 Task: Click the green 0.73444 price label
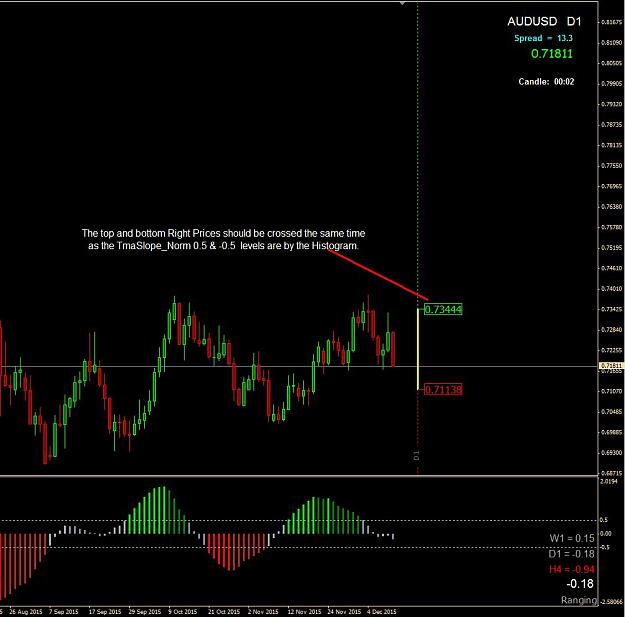click(x=443, y=309)
